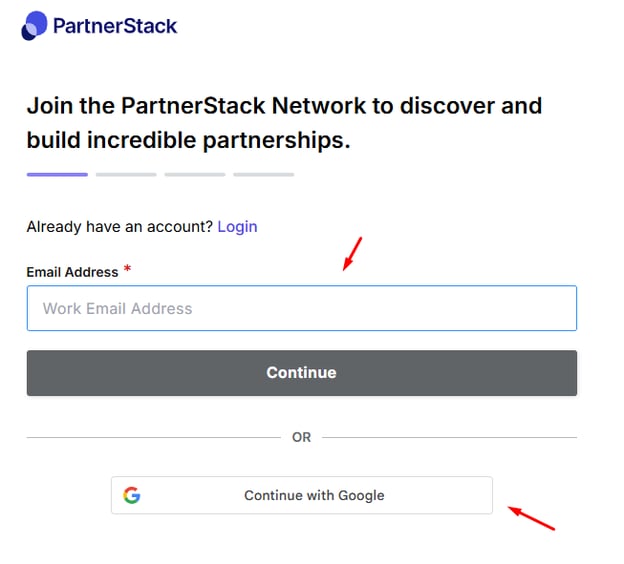Focus the Work Email Address field
Image resolution: width=624 pixels, height=564 pixels.
click(x=302, y=308)
